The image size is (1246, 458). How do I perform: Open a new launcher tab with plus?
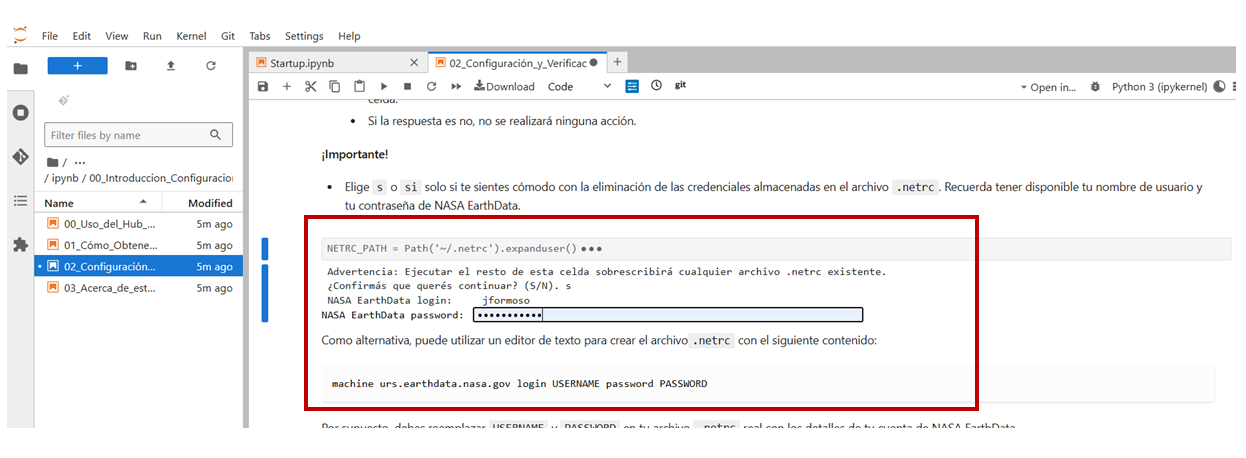click(x=617, y=62)
